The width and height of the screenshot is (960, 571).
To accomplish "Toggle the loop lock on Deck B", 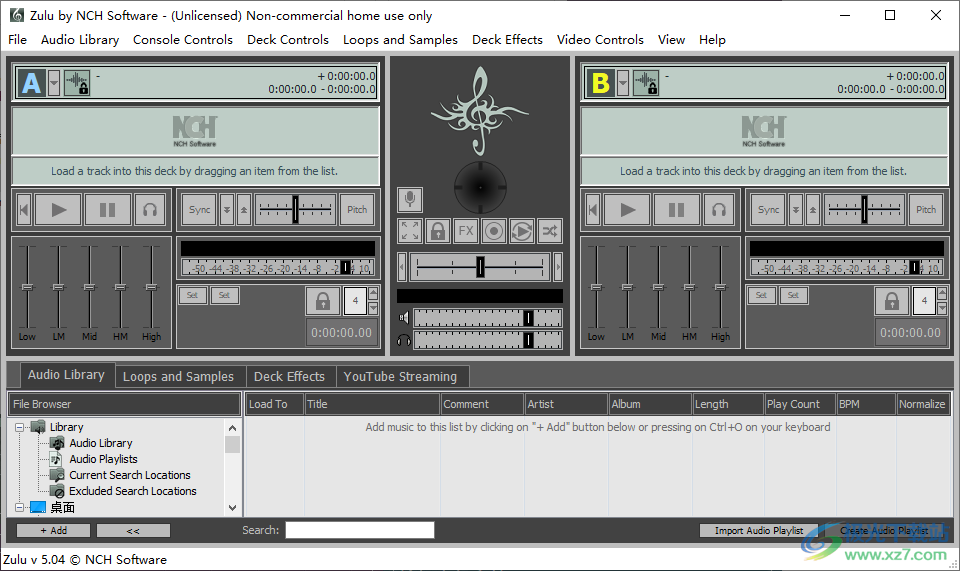I will pyautogui.click(x=891, y=301).
